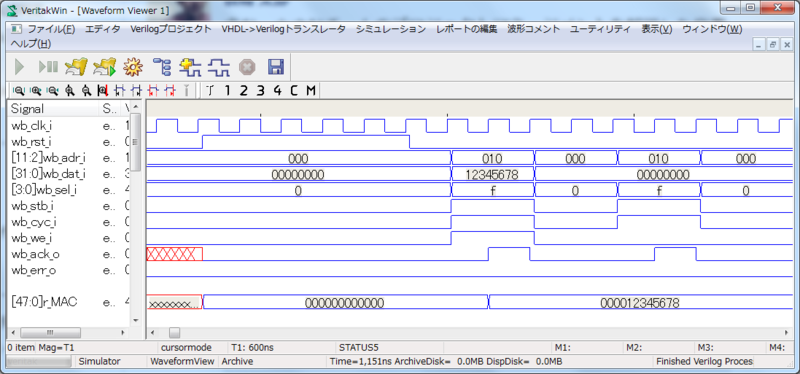Open project using the yellow folder icon
Screen dimensions: 800x374
point(76,67)
